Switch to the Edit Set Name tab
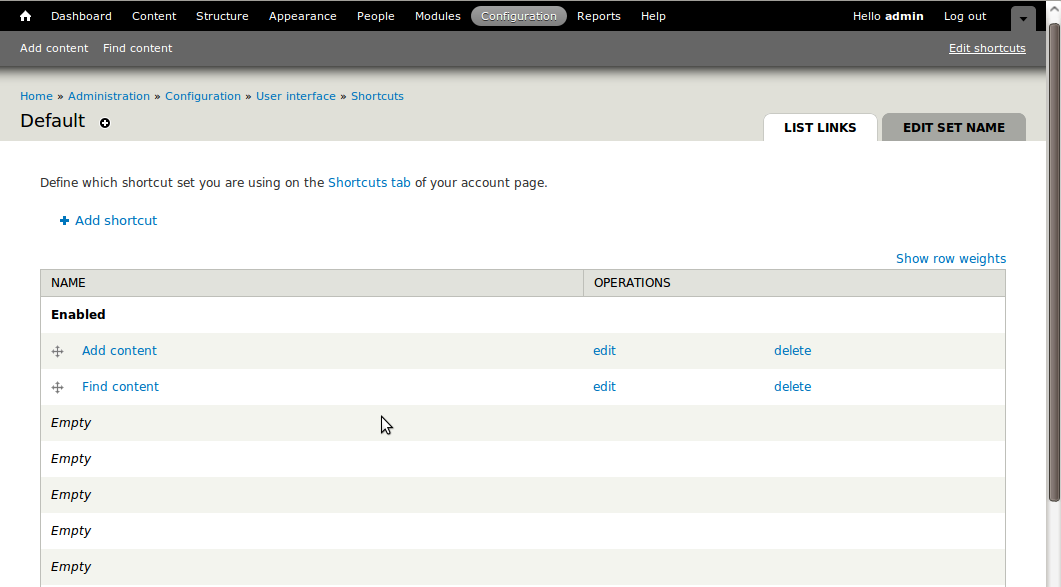The height and width of the screenshot is (587, 1061). [x=953, y=127]
